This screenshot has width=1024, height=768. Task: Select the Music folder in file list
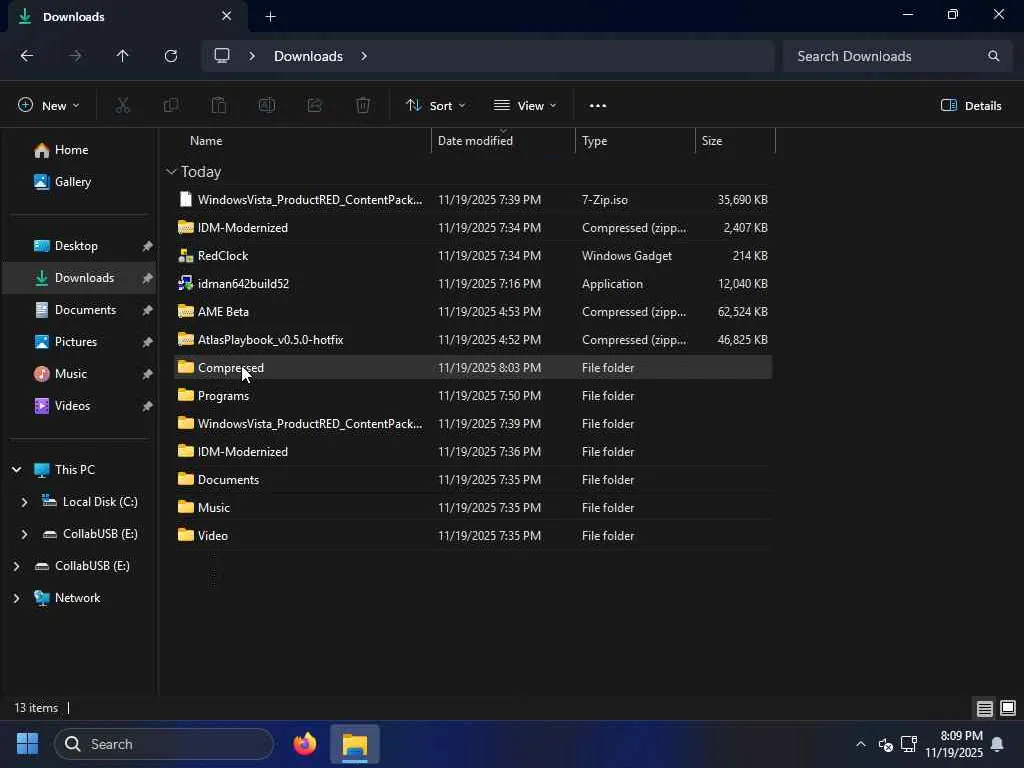pos(473,507)
